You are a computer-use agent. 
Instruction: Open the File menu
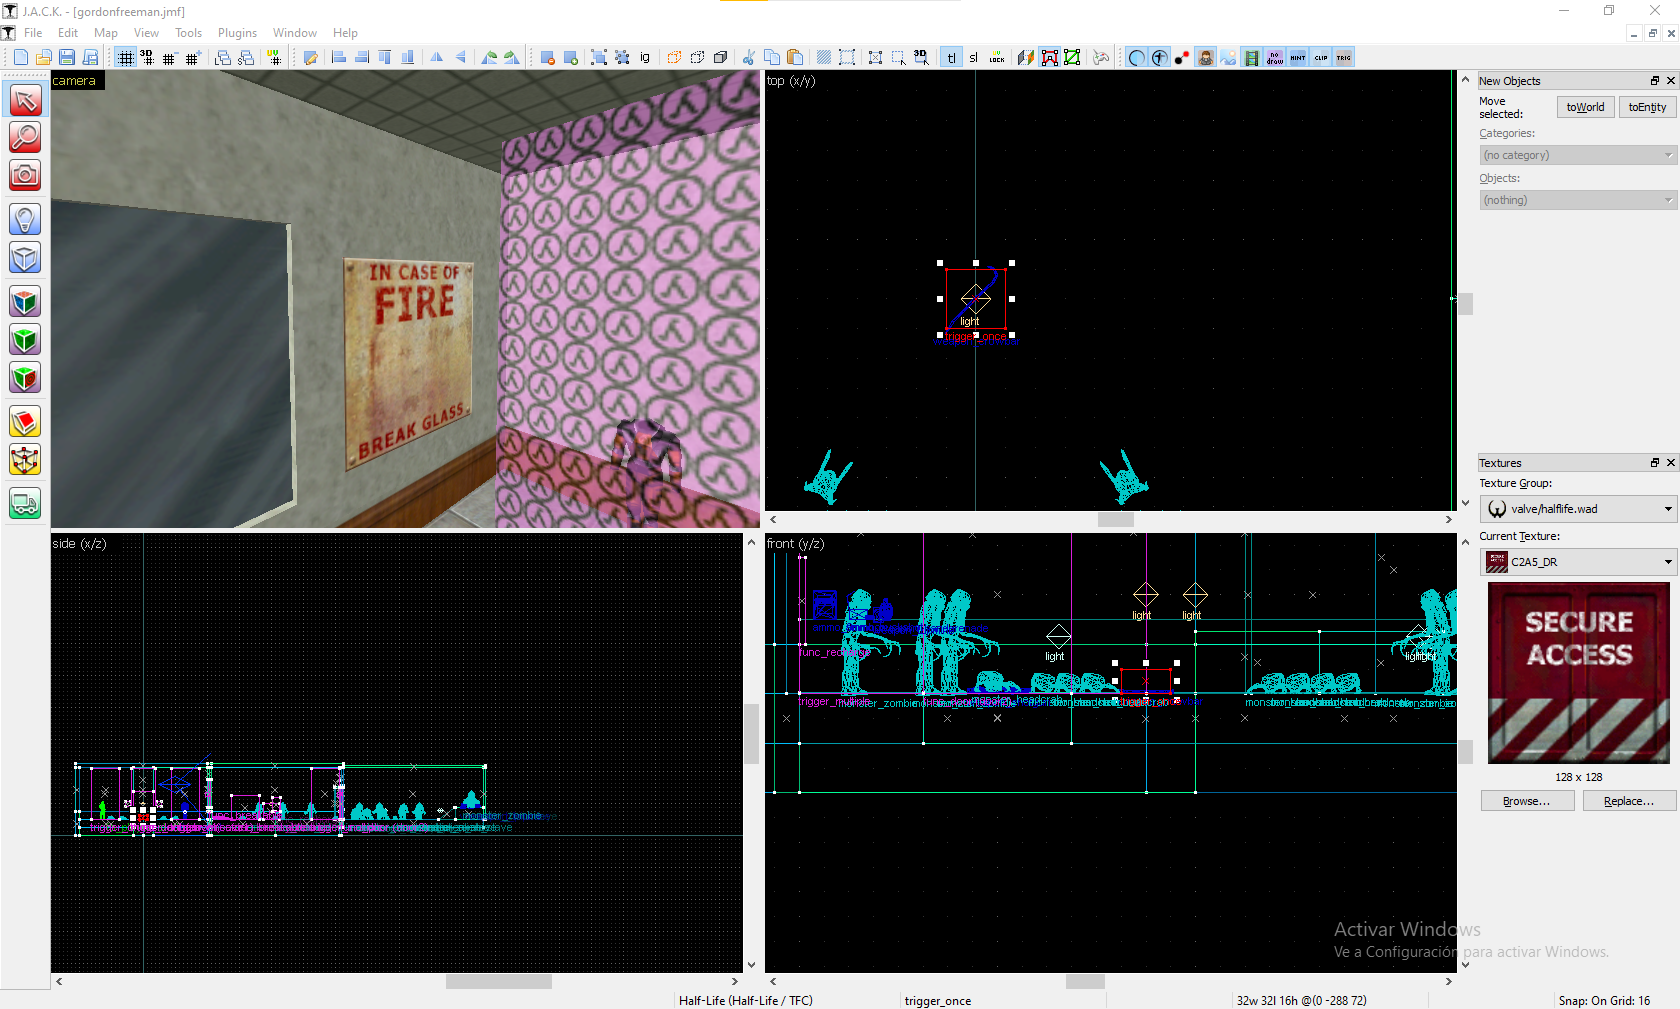(33, 33)
